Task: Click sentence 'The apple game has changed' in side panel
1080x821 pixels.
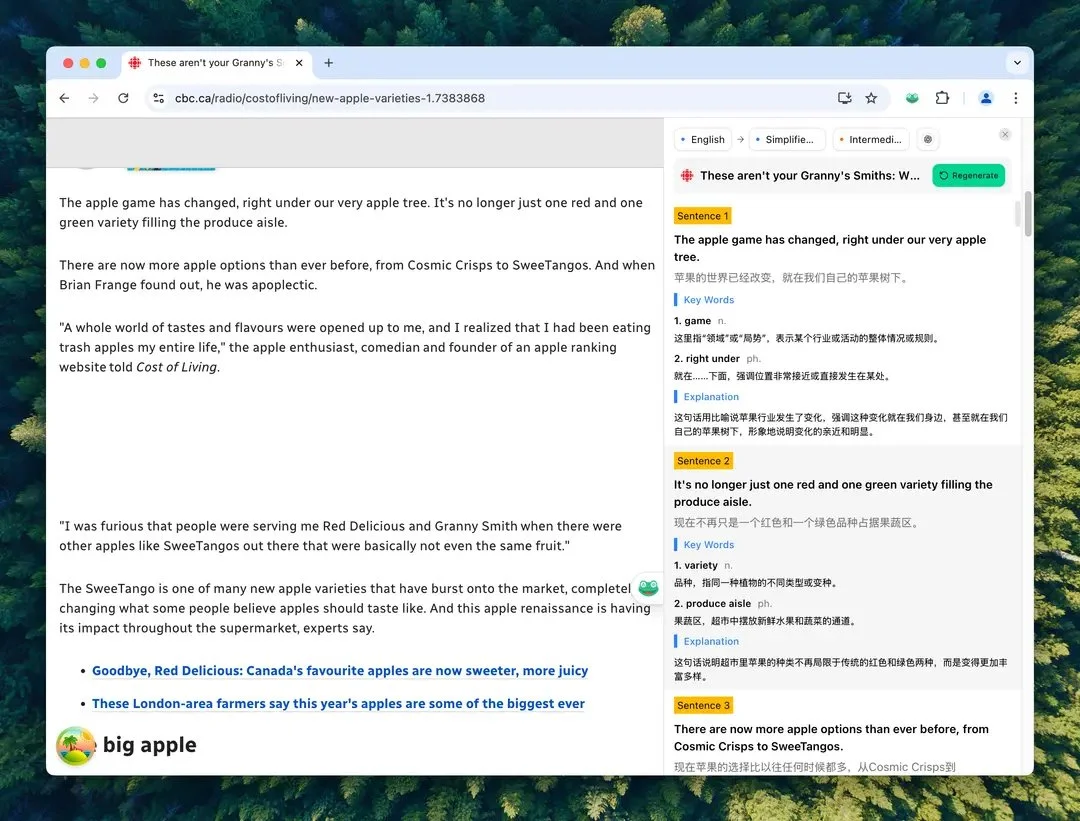Action: [830, 248]
